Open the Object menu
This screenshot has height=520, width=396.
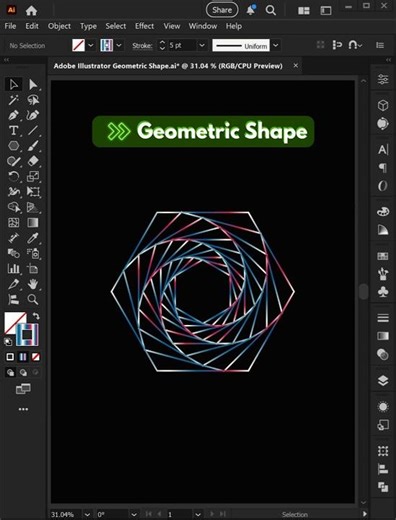tap(59, 26)
